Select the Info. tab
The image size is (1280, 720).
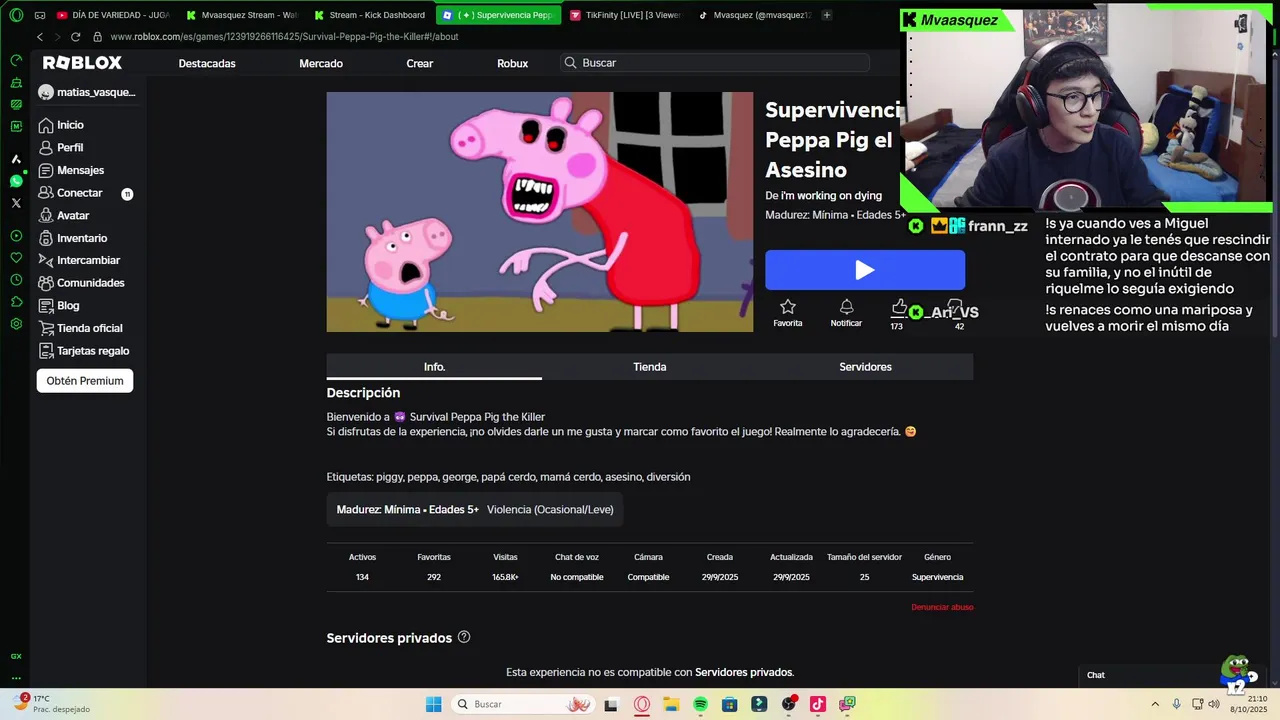coord(434,367)
